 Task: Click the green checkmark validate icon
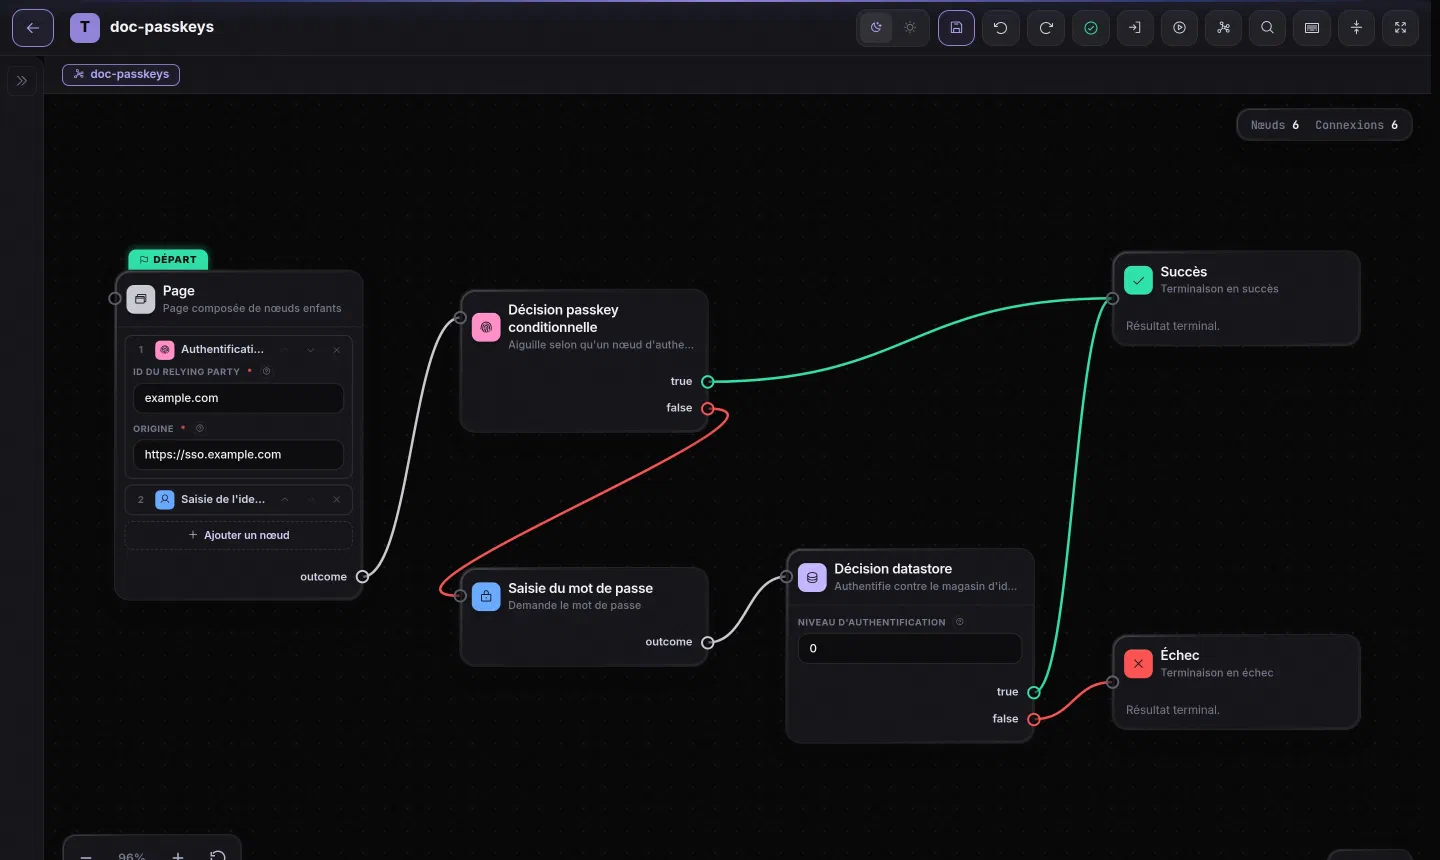(1091, 28)
